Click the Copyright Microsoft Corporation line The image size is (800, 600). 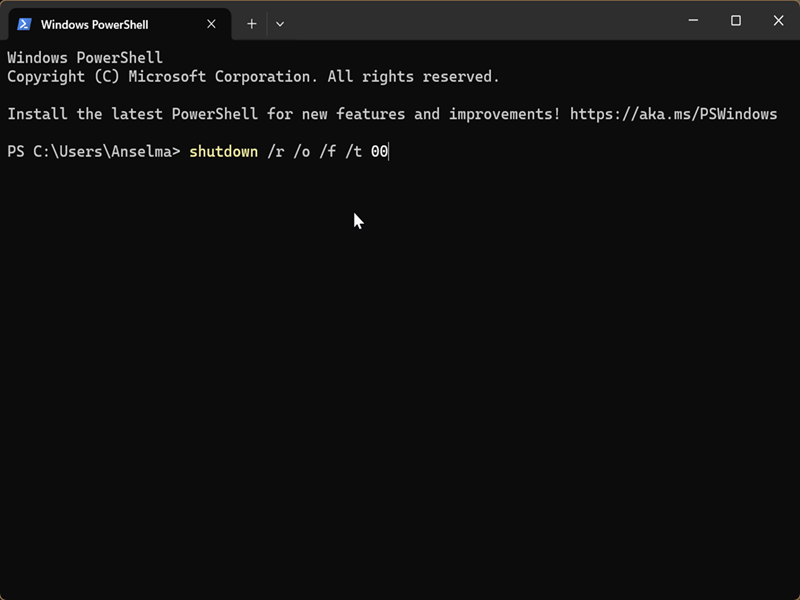coord(252,77)
